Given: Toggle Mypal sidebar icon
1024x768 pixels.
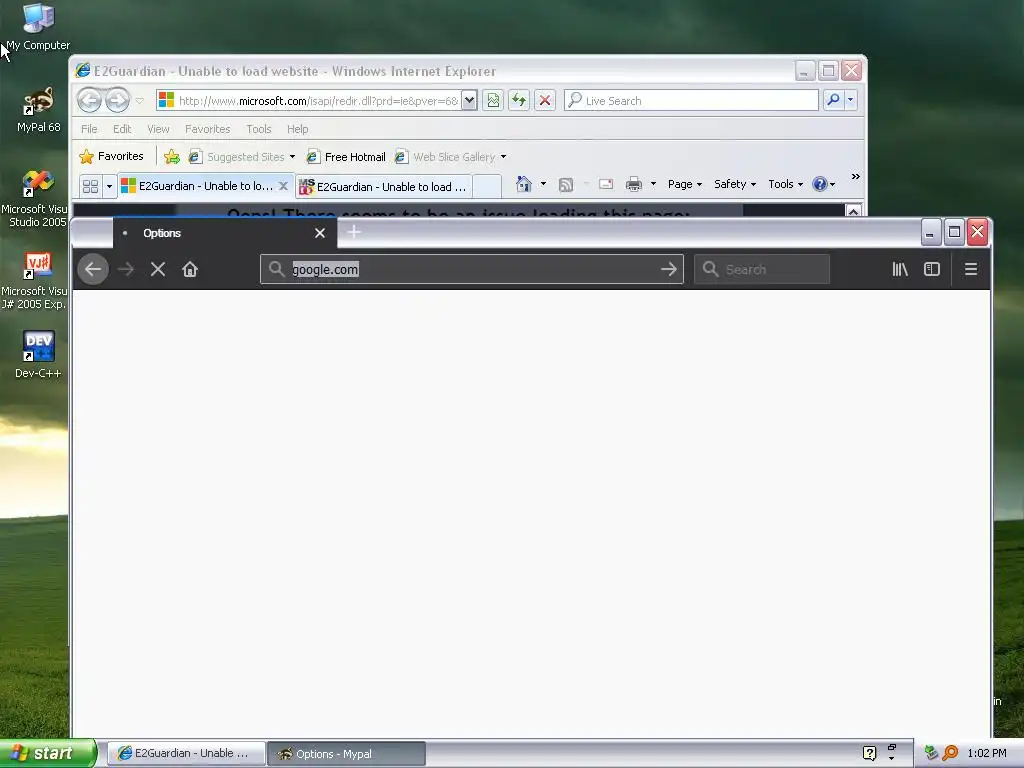Looking at the screenshot, I should point(932,269).
